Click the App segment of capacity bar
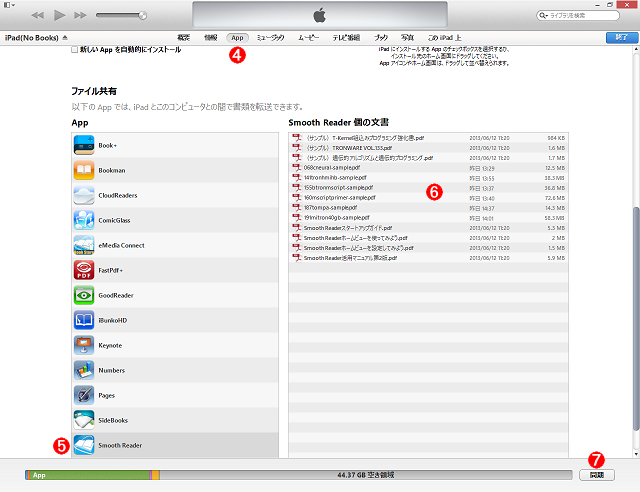 pyautogui.click(x=90, y=475)
